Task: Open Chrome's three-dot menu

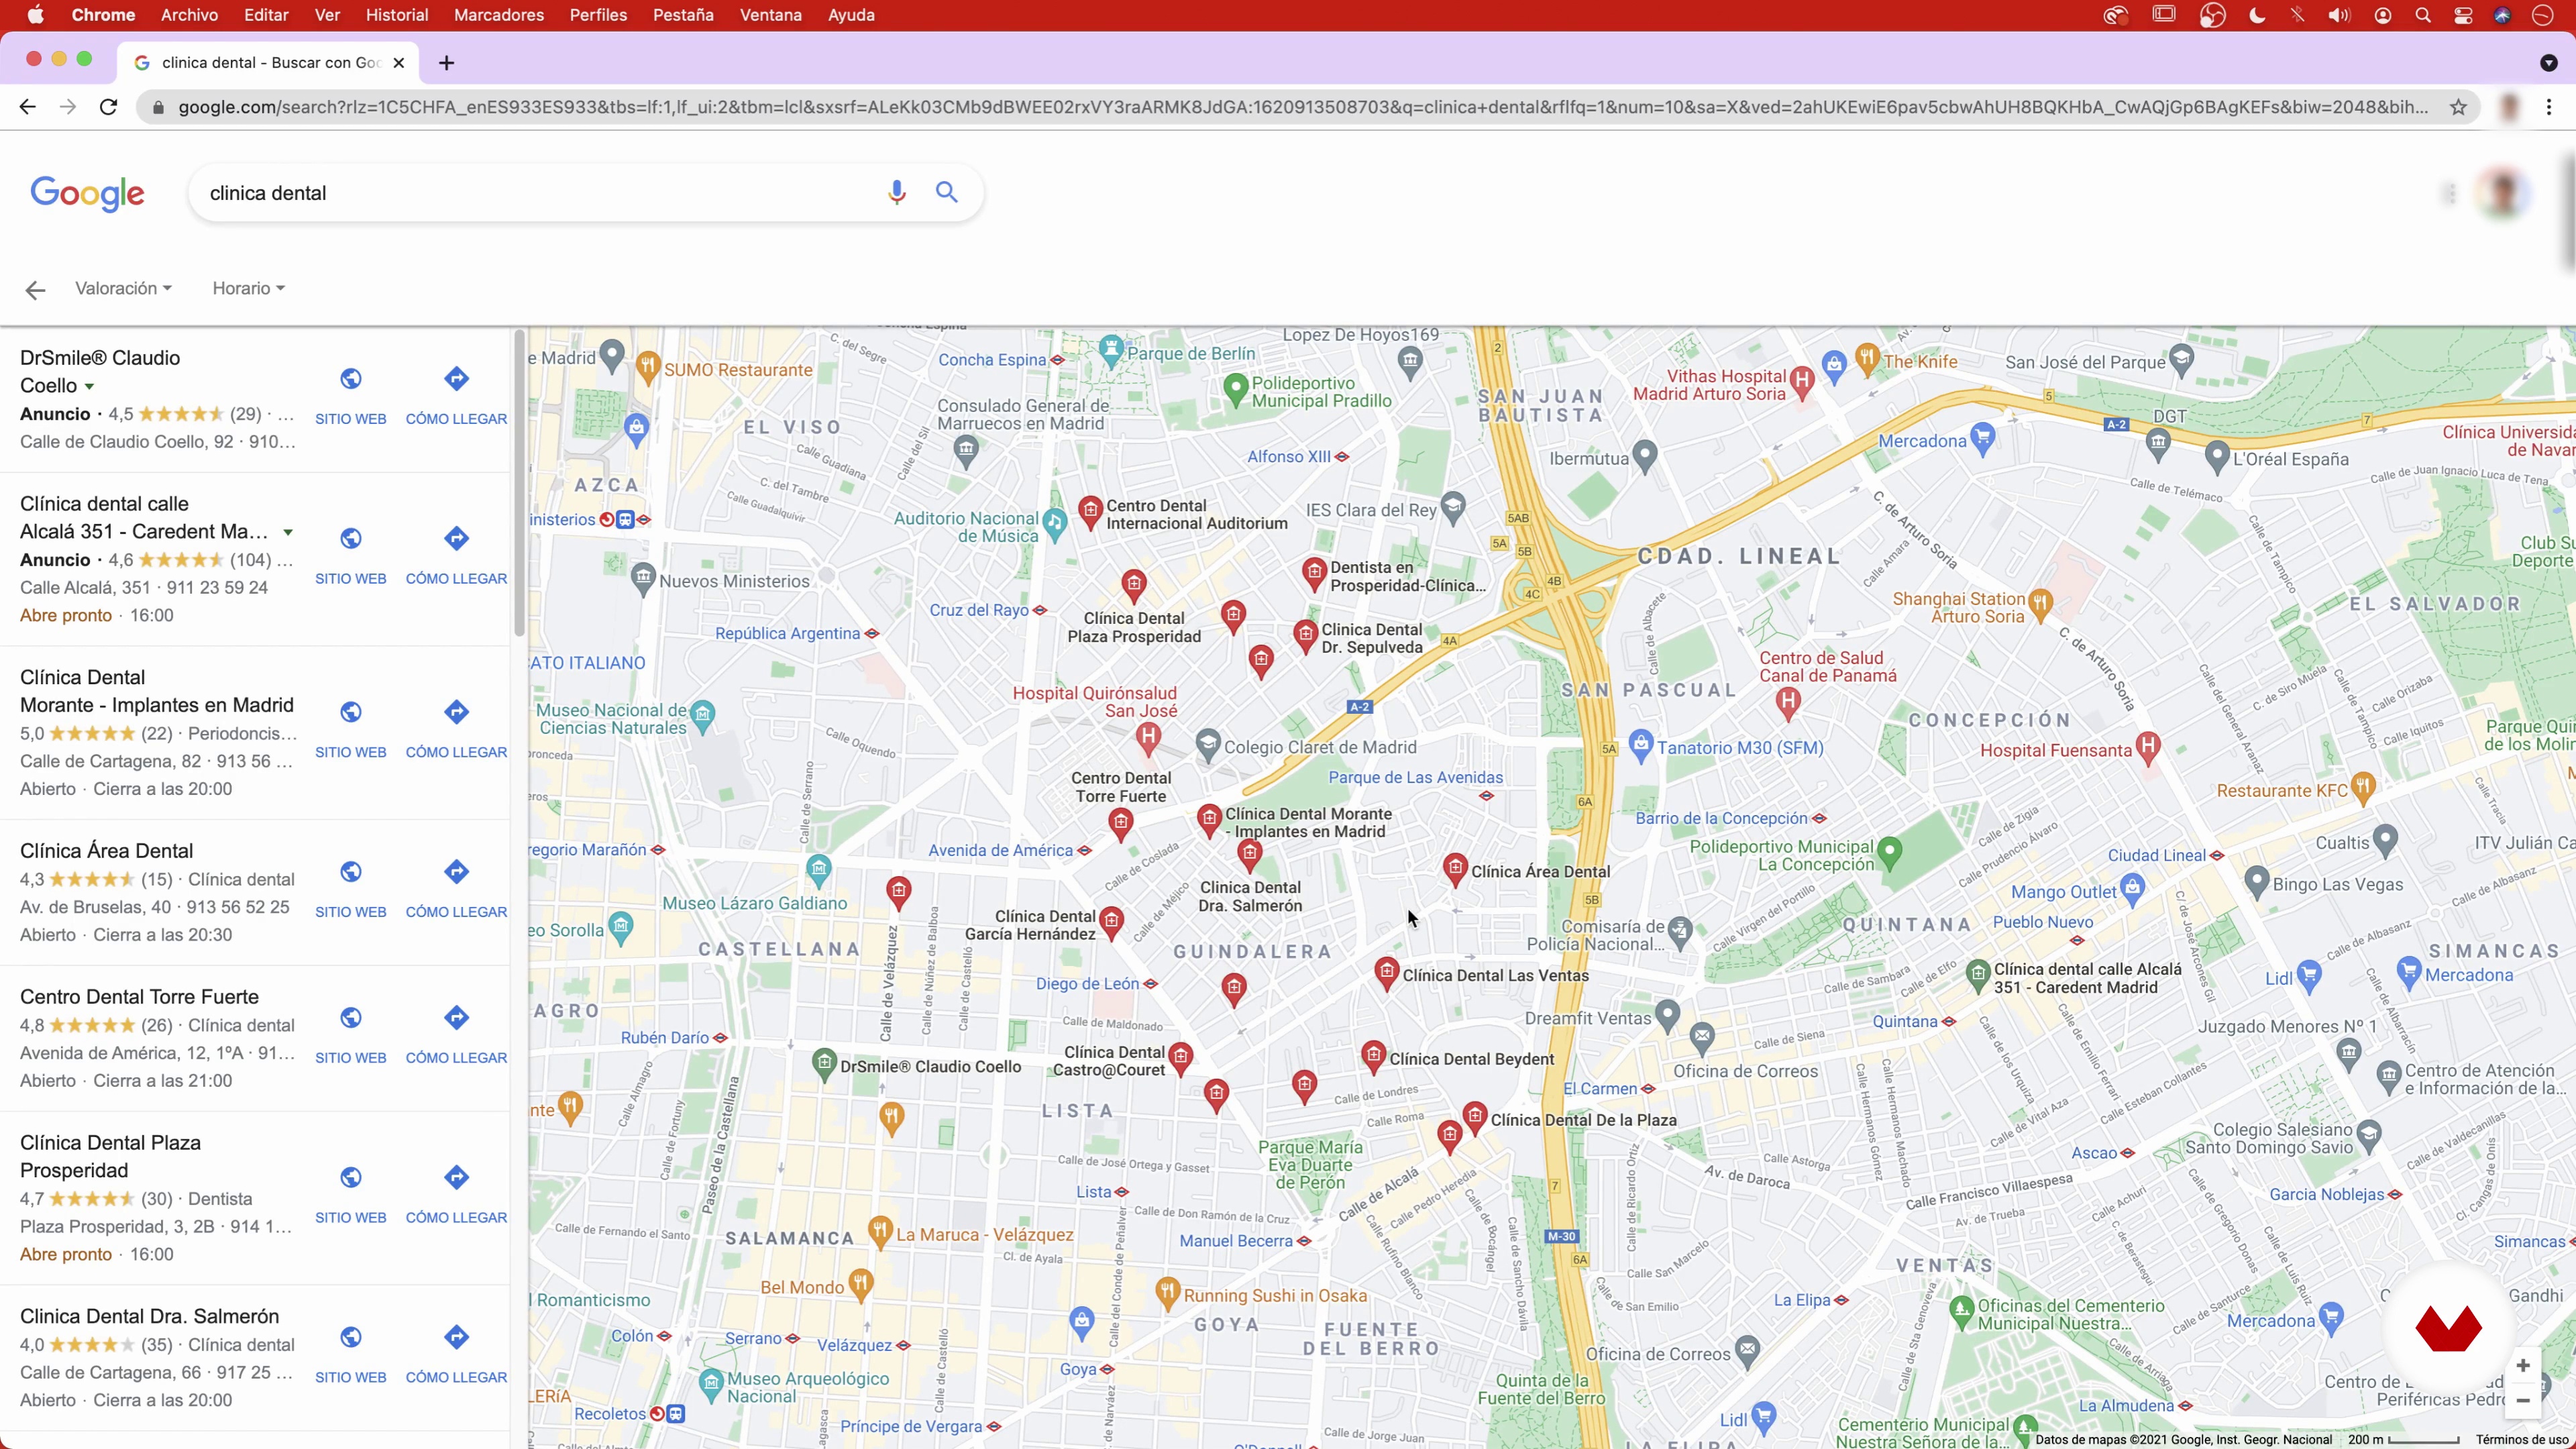Action: (2549, 107)
